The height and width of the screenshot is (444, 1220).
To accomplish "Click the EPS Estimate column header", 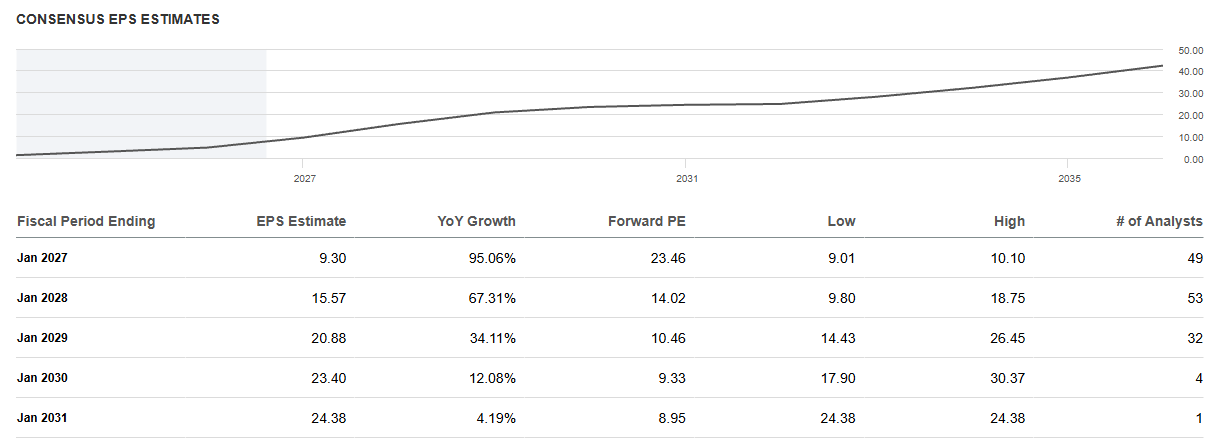I will (x=302, y=221).
